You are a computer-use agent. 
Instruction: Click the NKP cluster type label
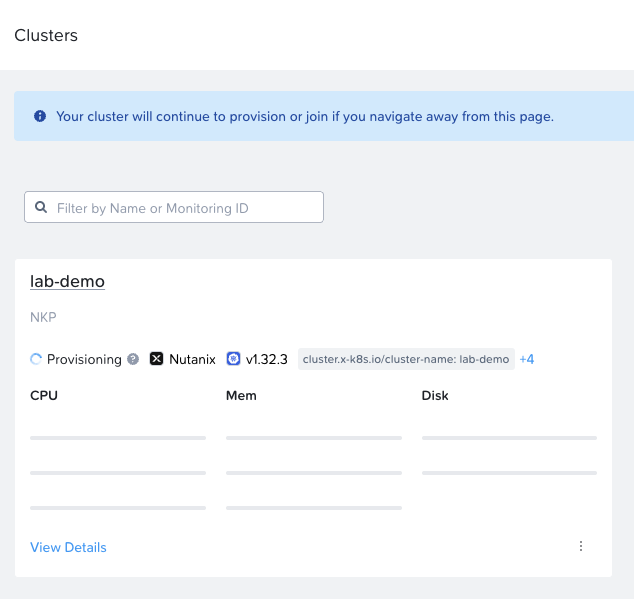coord(43,317)
